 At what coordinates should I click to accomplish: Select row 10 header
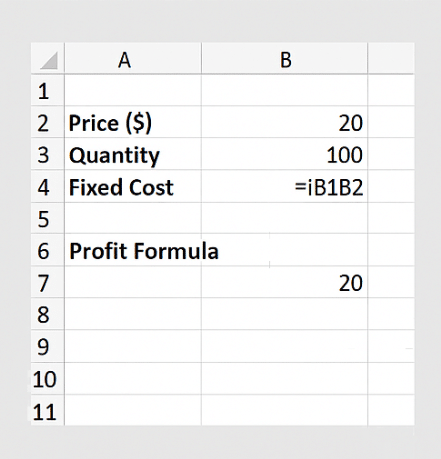coord(48,379)
